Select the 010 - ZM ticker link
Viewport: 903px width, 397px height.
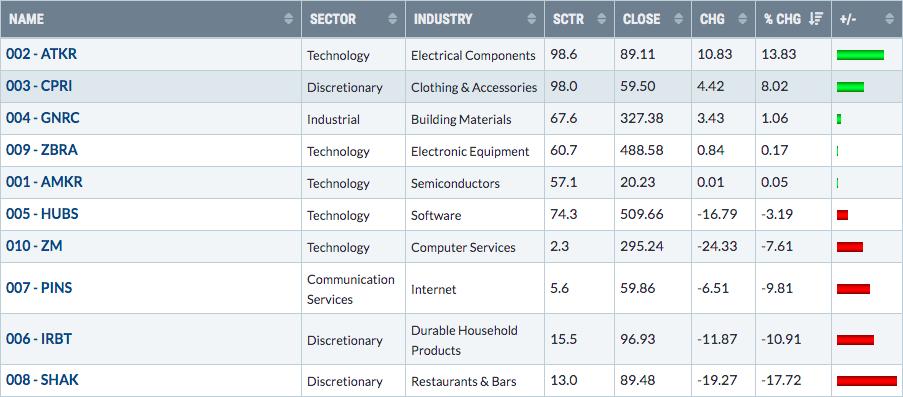point(35,246)
